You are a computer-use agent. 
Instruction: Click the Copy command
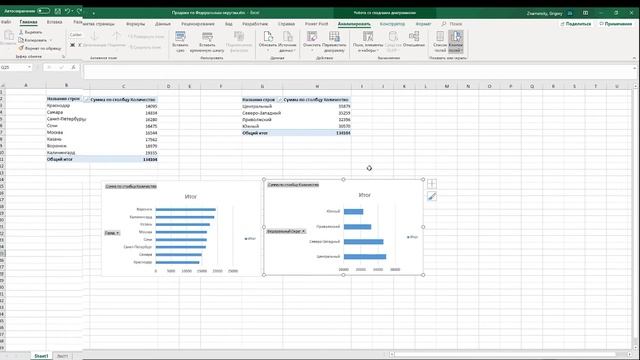[x=33, y=40]
